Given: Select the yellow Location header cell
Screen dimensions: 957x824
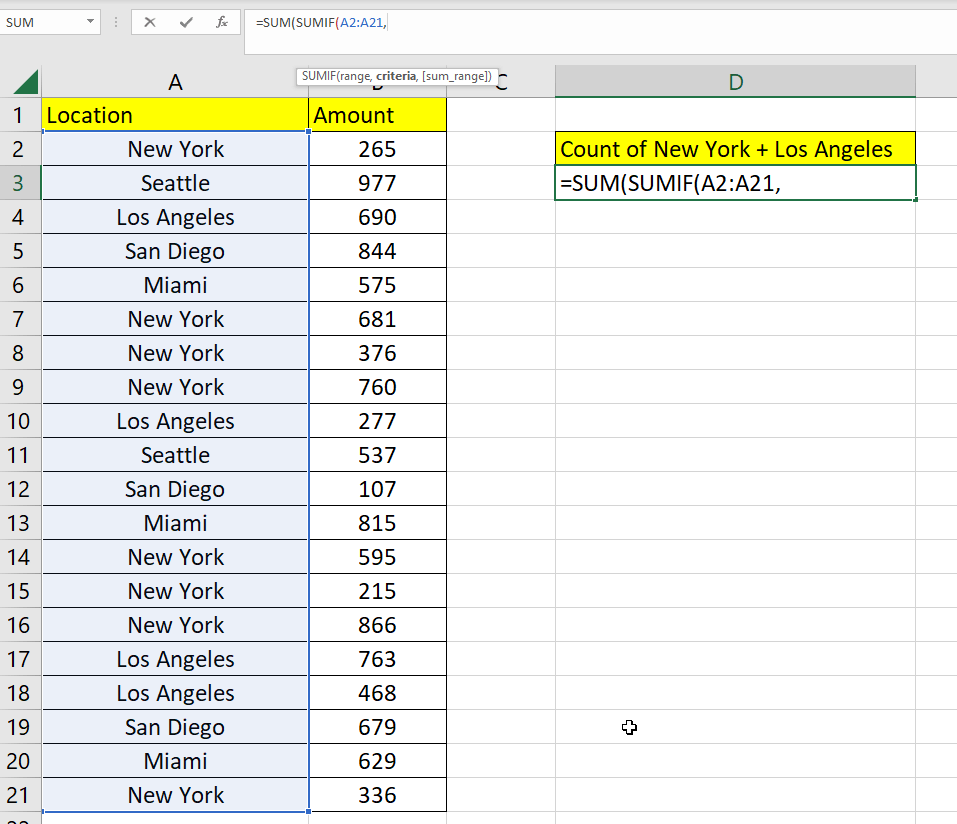Looking at the screenshot, I should point(175,114).
